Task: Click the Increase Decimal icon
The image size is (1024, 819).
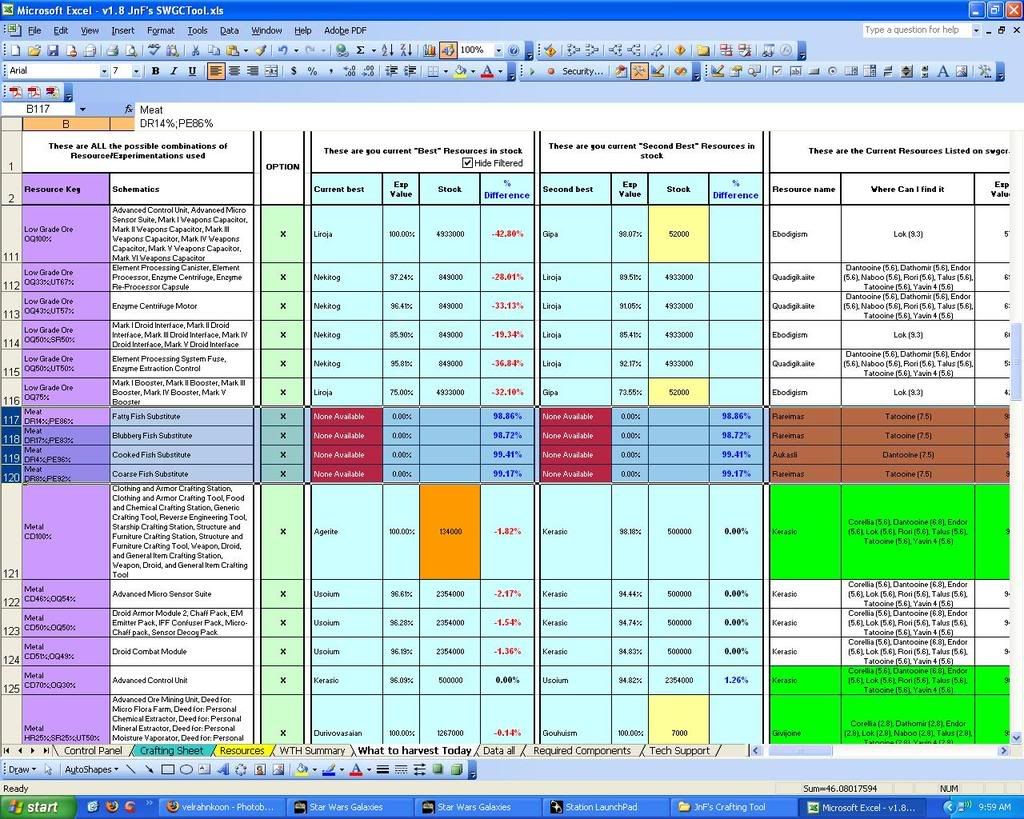Action: pos(350,71)
